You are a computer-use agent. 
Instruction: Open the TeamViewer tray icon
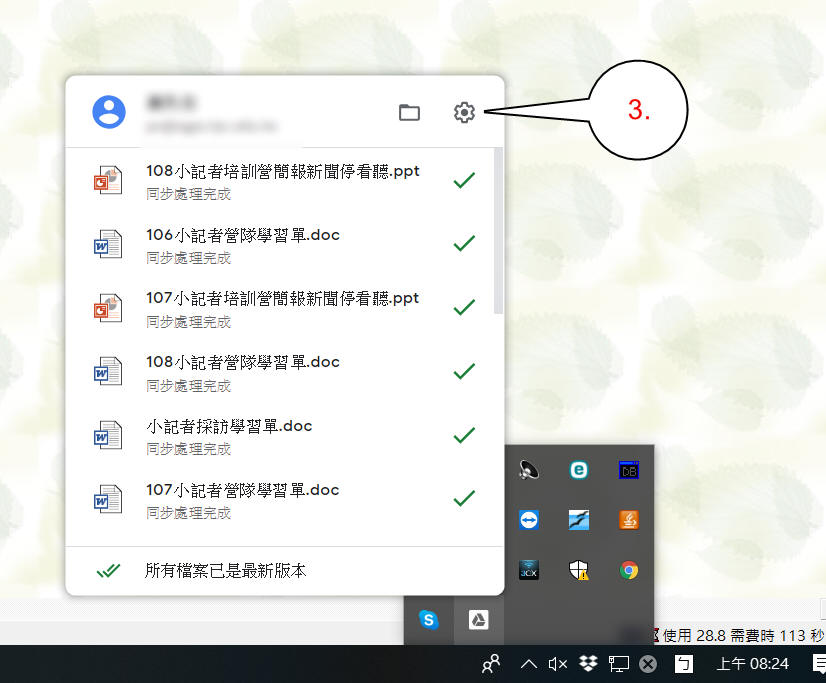point(528,520)
